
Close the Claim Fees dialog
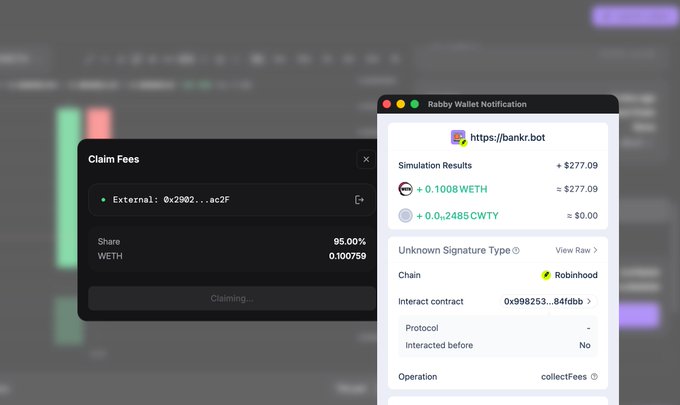(x=366, y=159)
